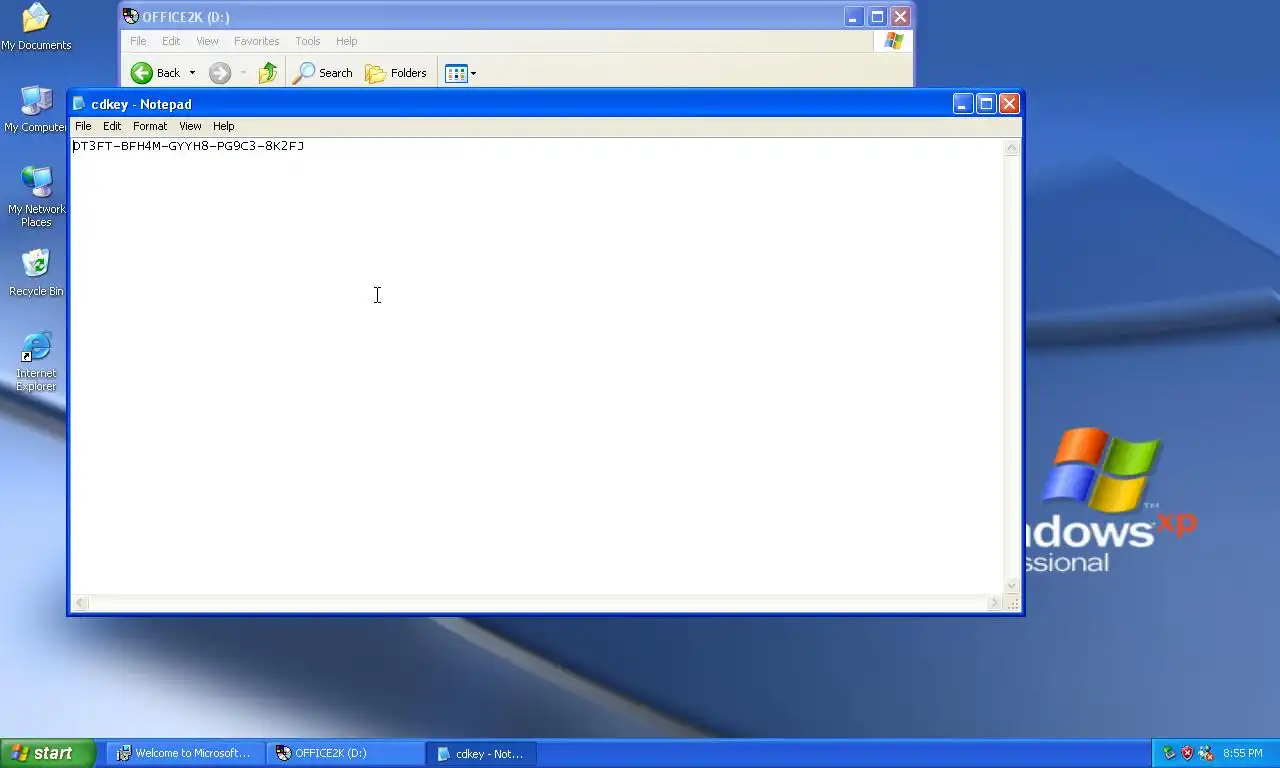Click the Notepad scroll down arrow
1280x768 pixels.
[x=1011, y=586]
